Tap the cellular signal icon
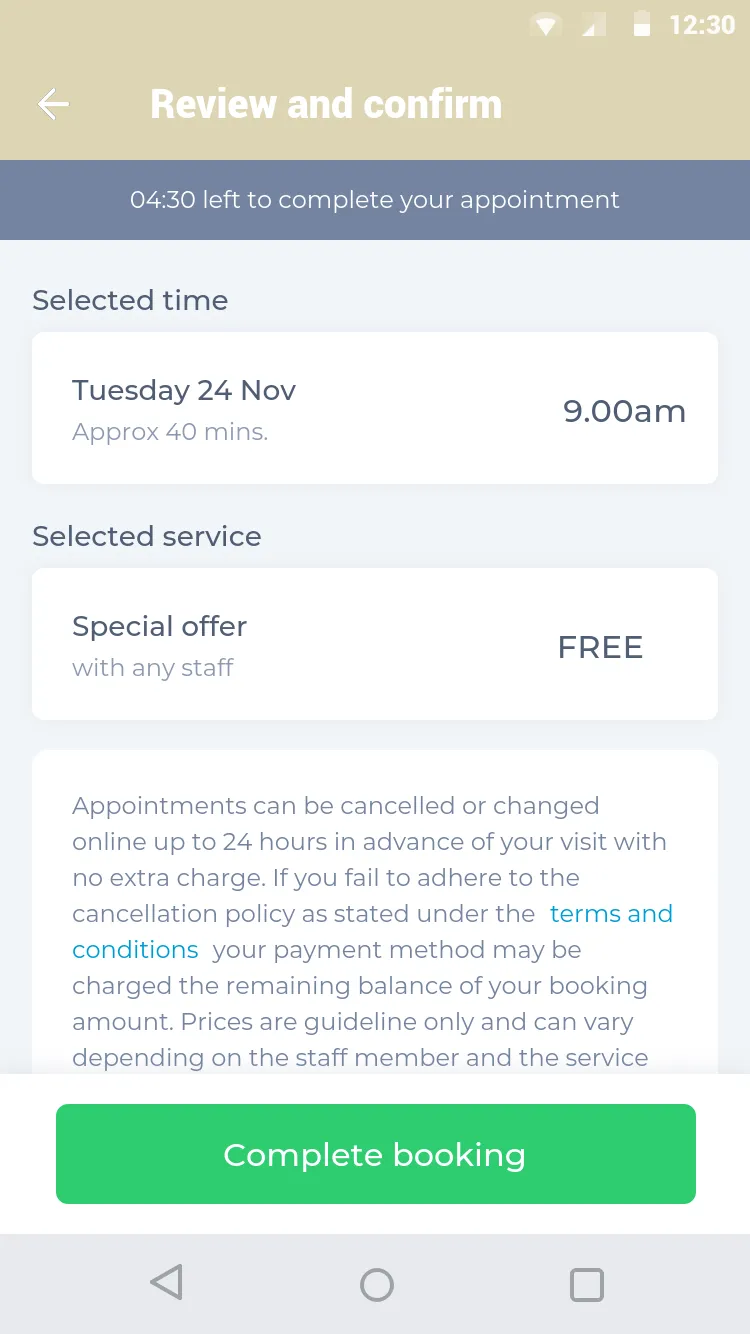Image resolution: width=750 pixels, height=1334 pixels. point(594,26)
